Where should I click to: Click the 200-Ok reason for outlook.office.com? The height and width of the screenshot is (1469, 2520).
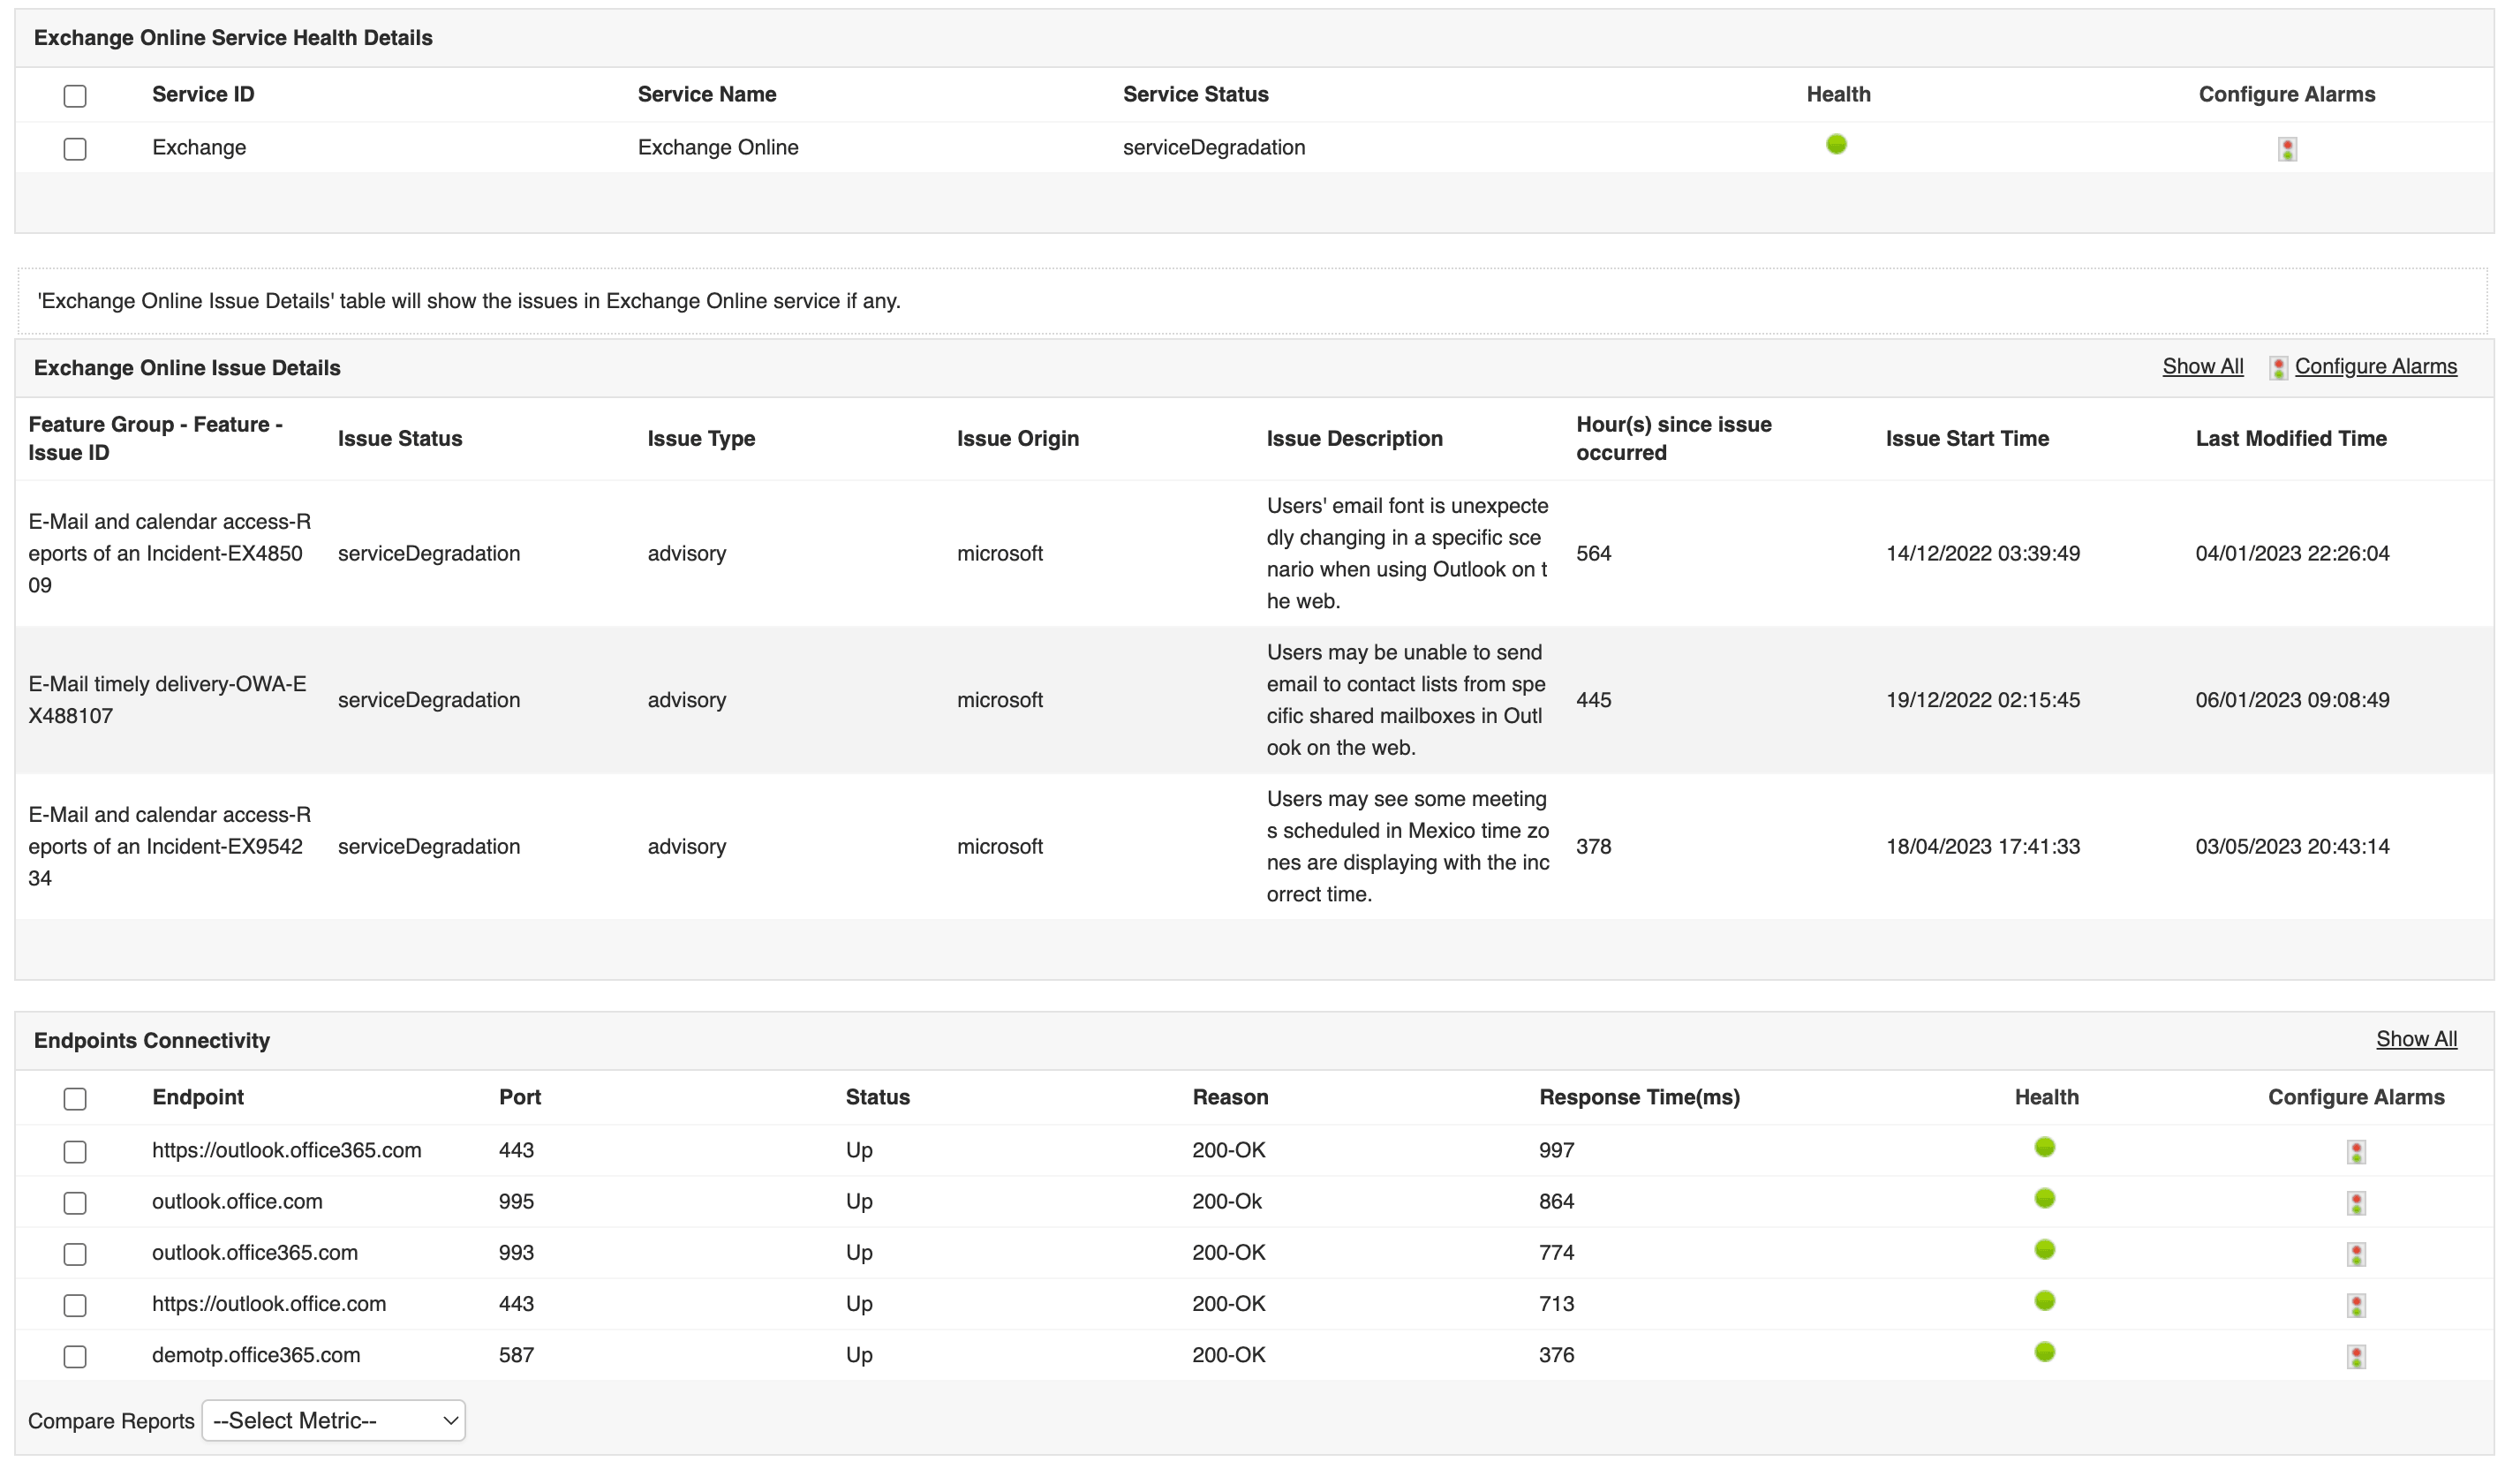[1227, 1202]
